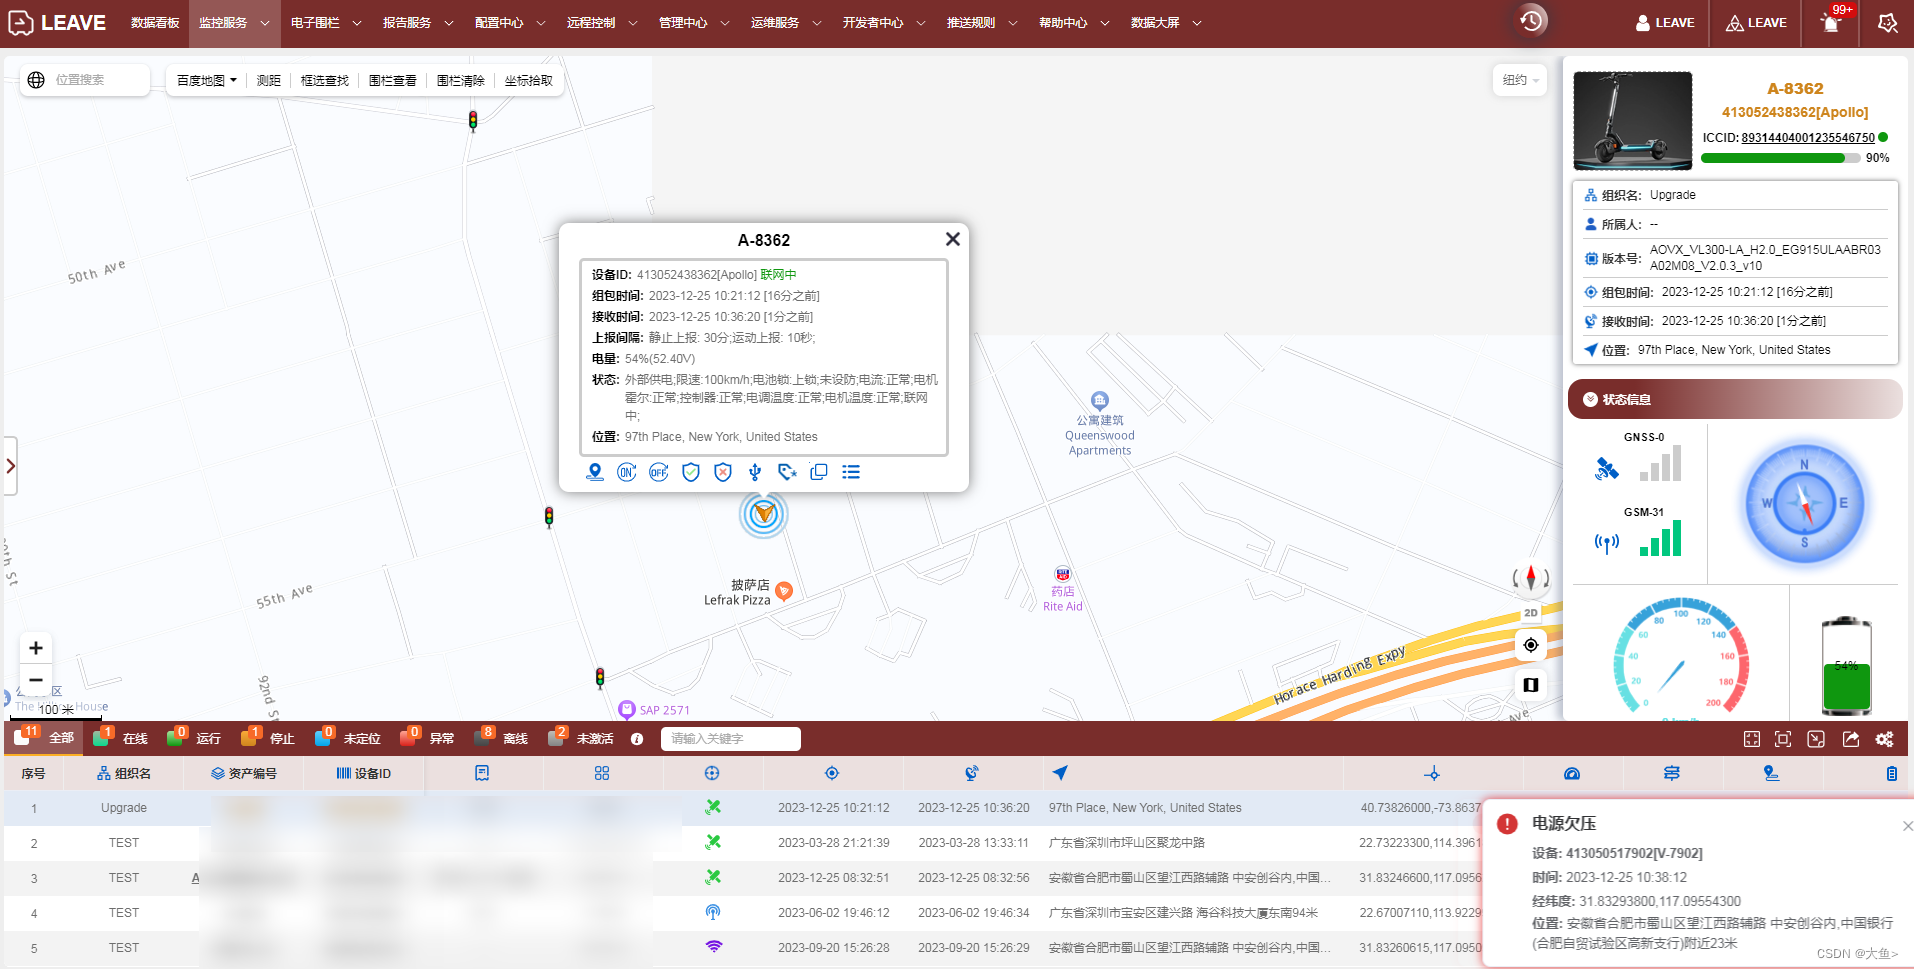Open the 监控服务 menu dropdown
This screenshot has width=1914, height=969.
click(234, 23)
